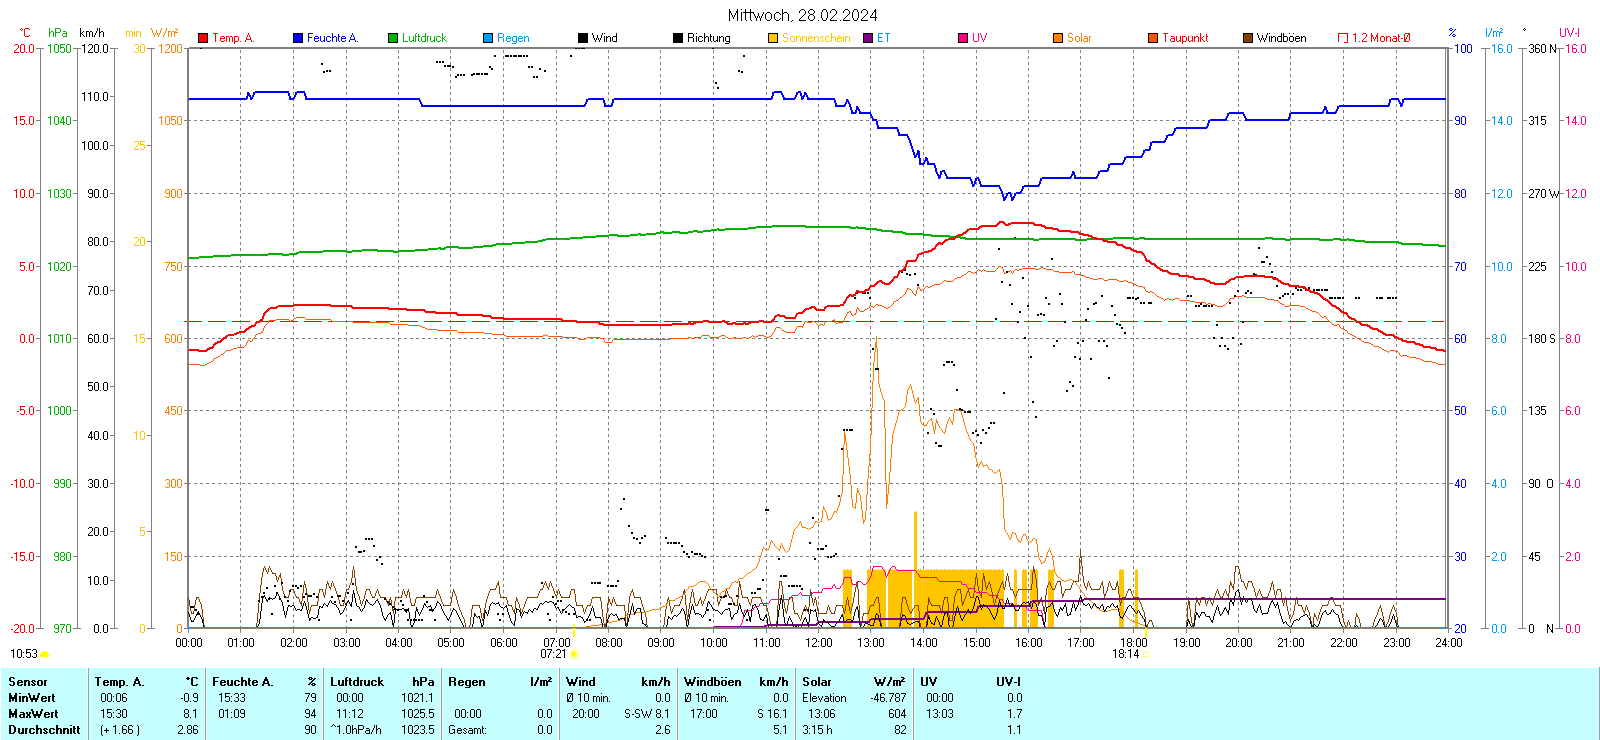Click the sun icon next to 10:53
Screen dimensions: 1600x740
(x=45, y=654)
